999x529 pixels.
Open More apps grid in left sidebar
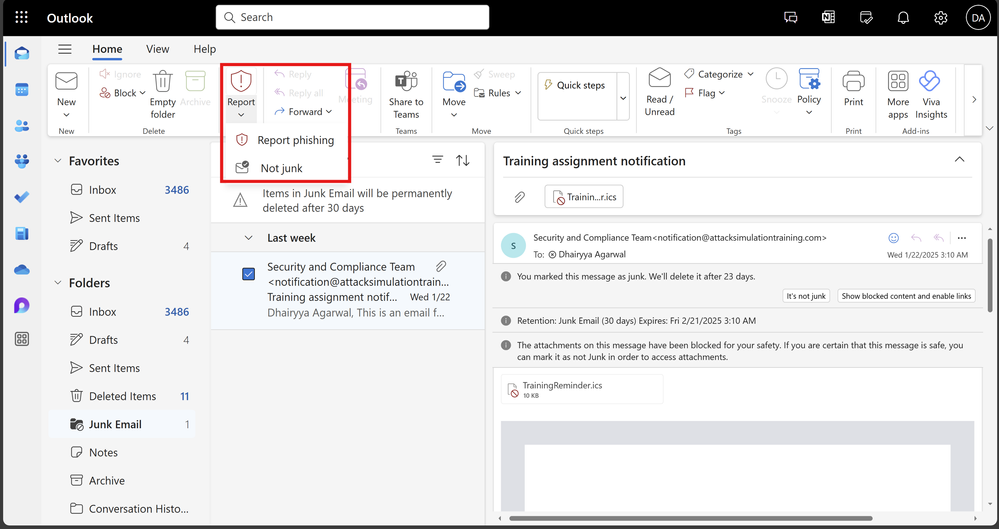tap(22, 339)
